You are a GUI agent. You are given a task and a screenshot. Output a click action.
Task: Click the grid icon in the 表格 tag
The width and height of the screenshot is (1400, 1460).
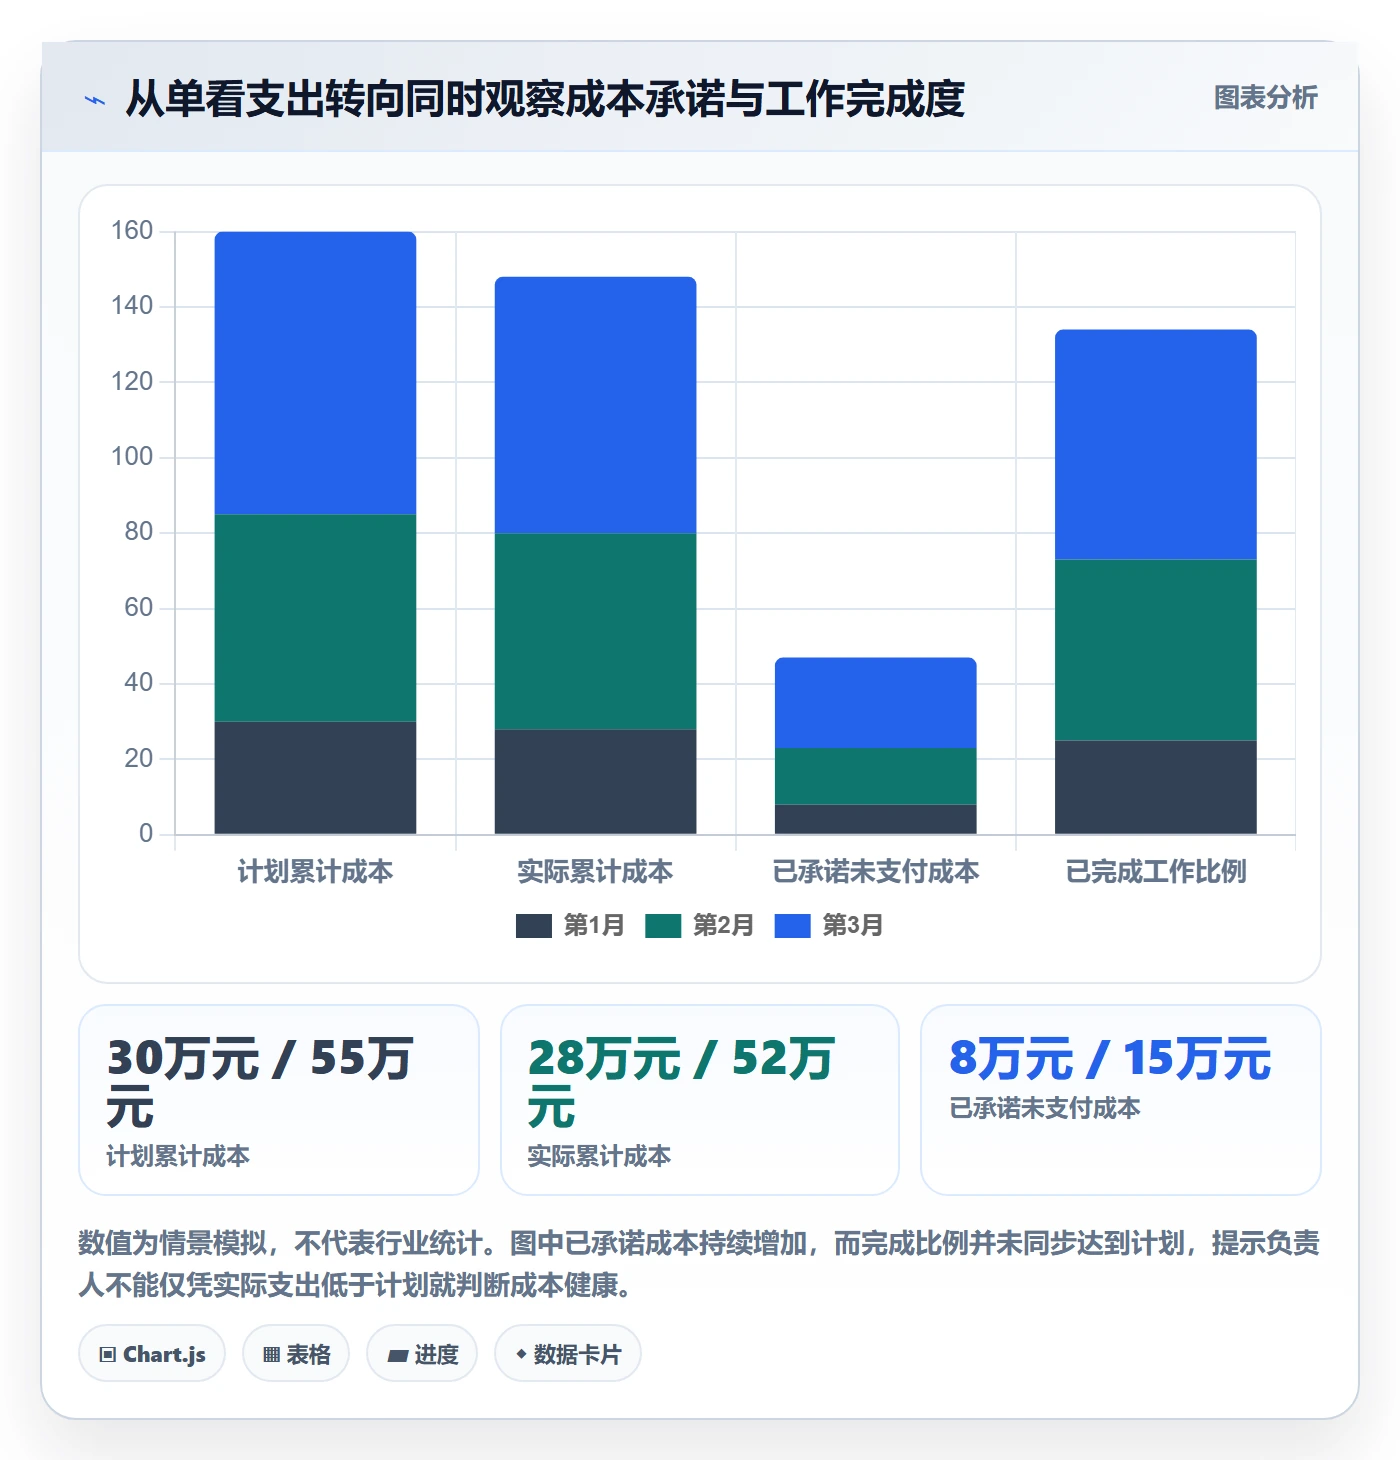pyautogui.click(x=271, y=1355)
